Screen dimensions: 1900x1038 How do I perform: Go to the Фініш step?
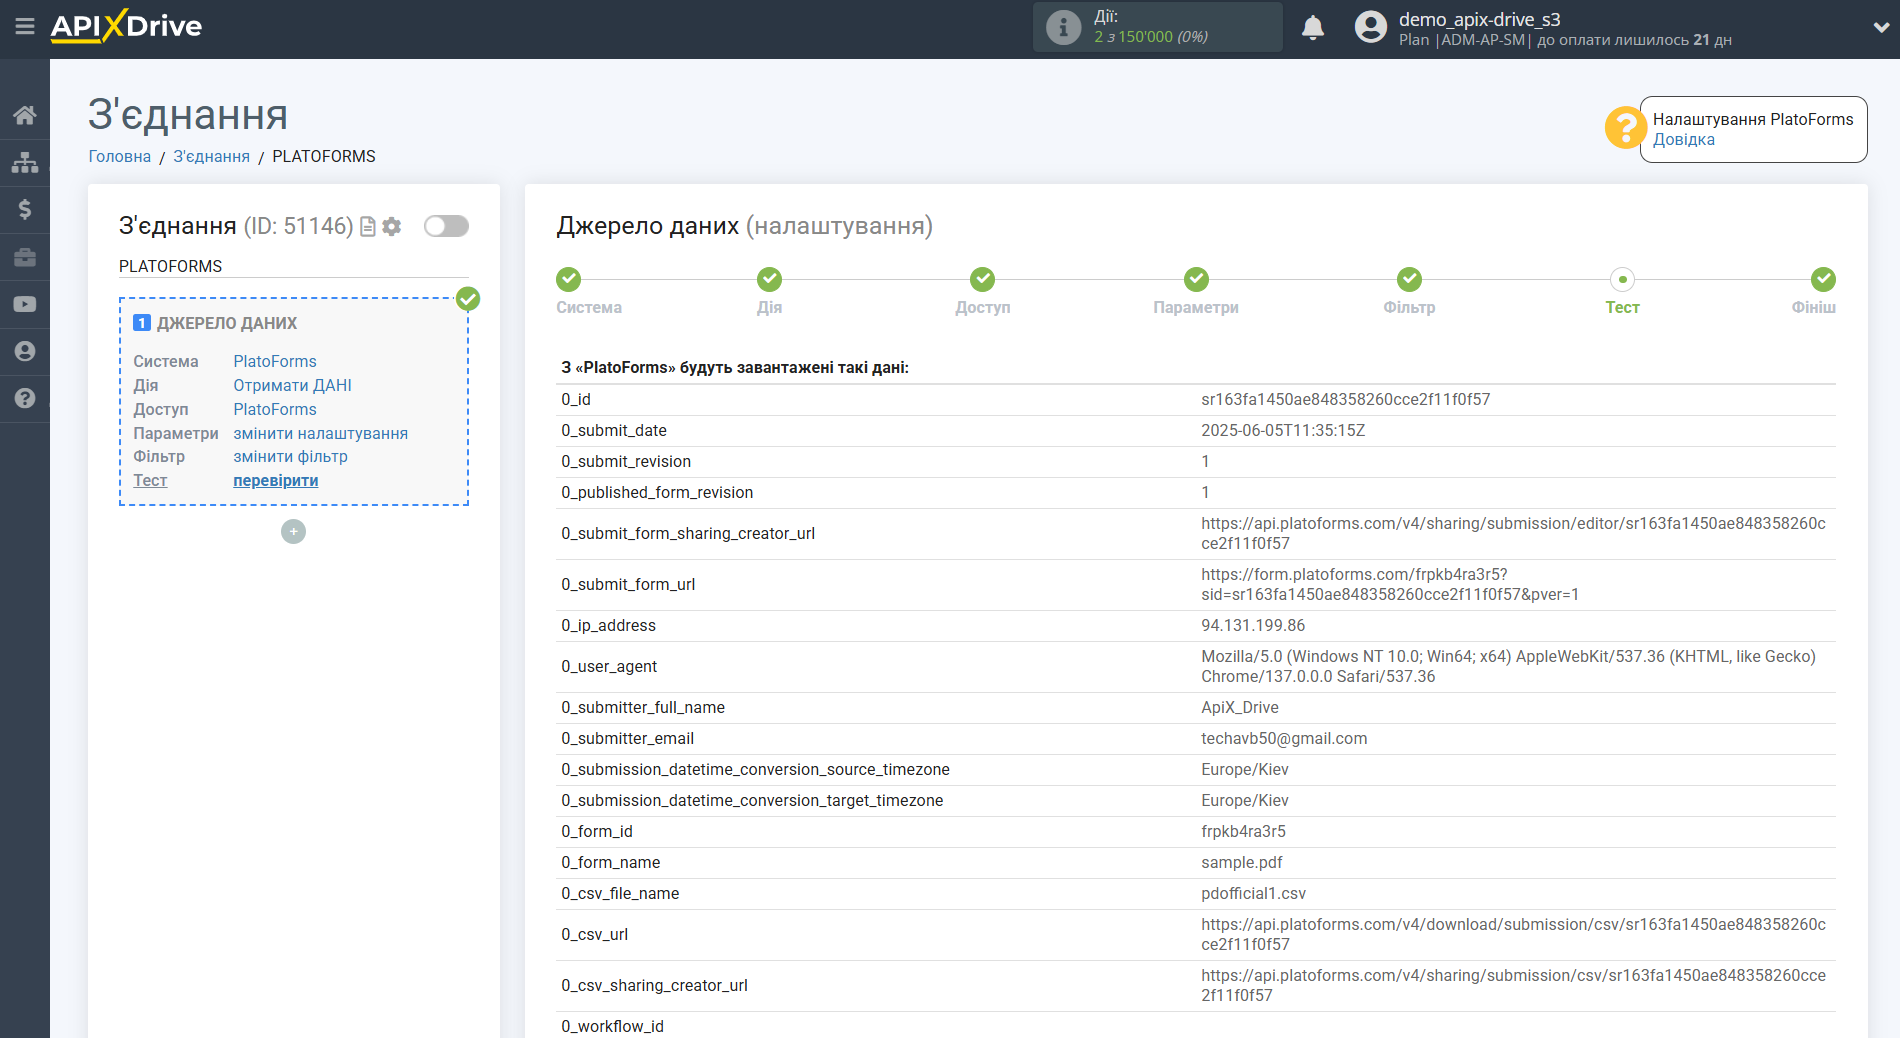[1823, 280]
